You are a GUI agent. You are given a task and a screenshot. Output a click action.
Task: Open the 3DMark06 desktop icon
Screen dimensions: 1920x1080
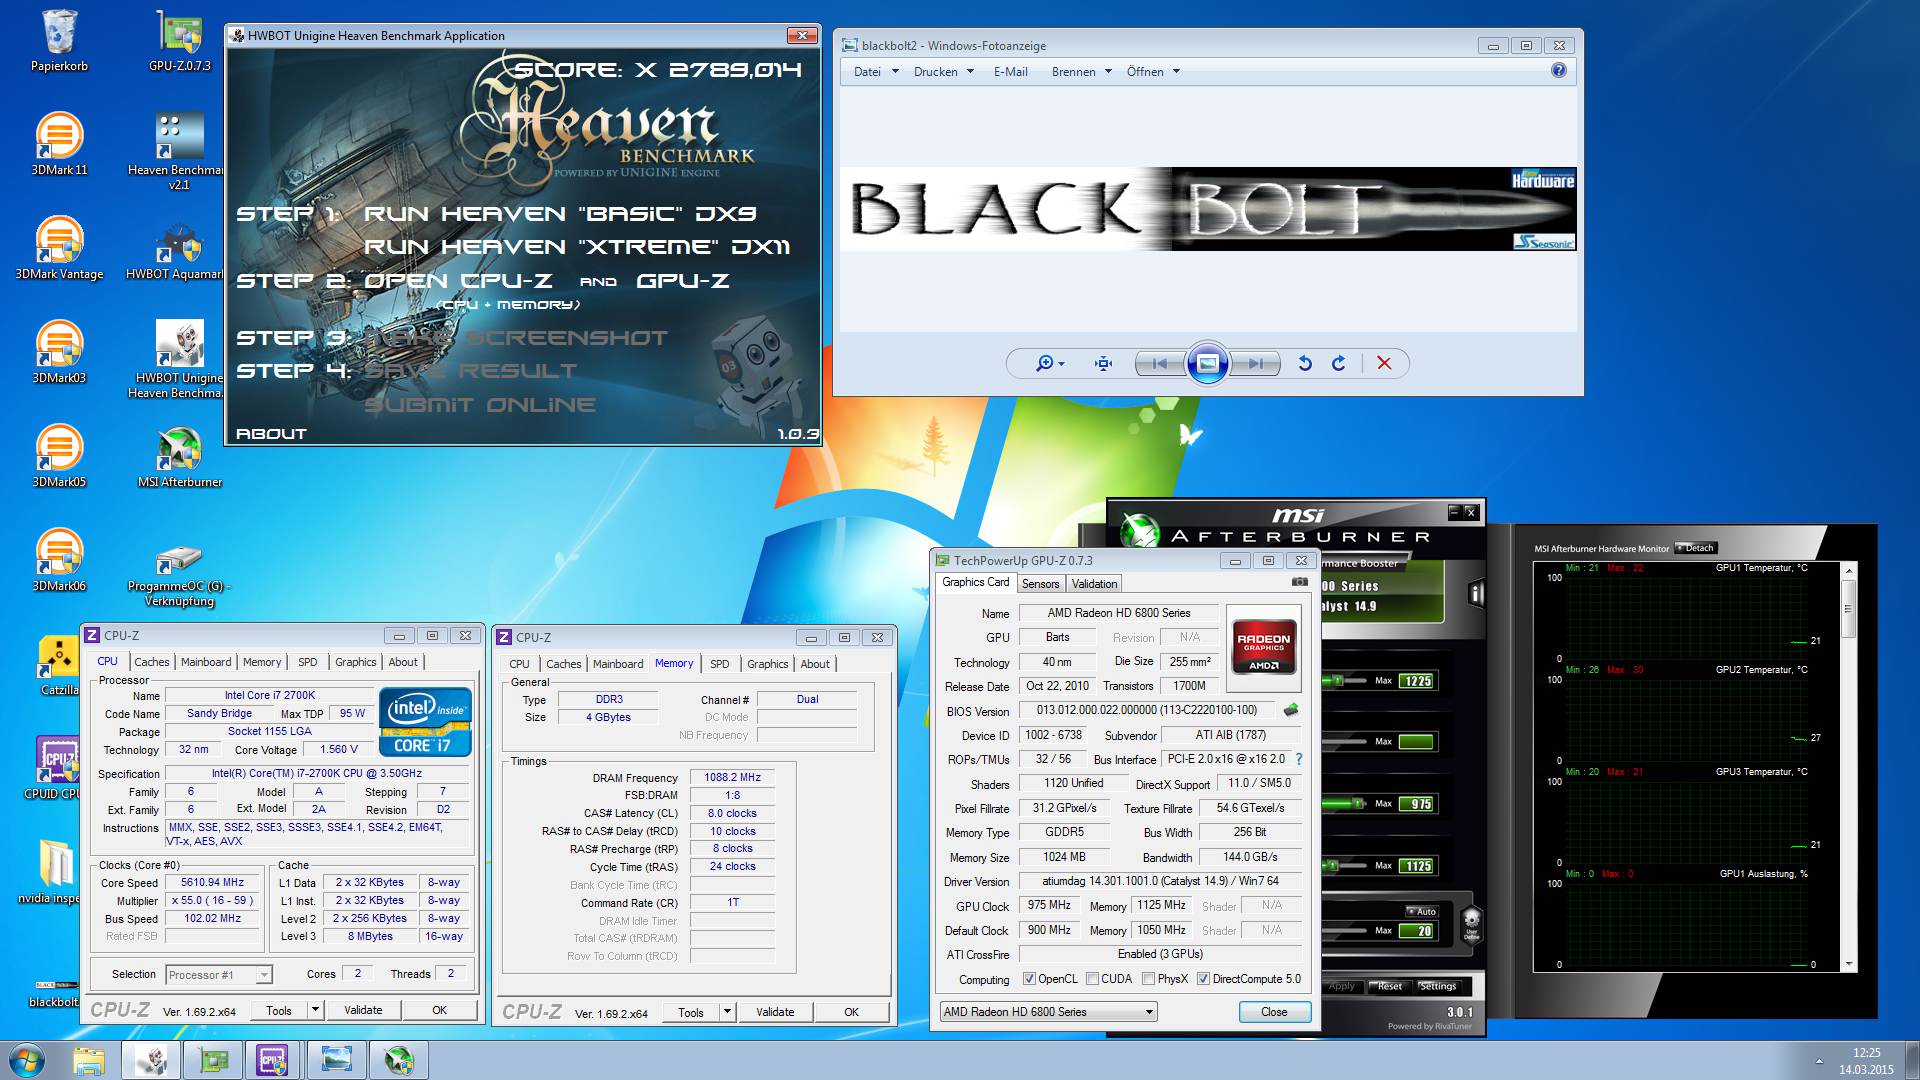(59, 560)
